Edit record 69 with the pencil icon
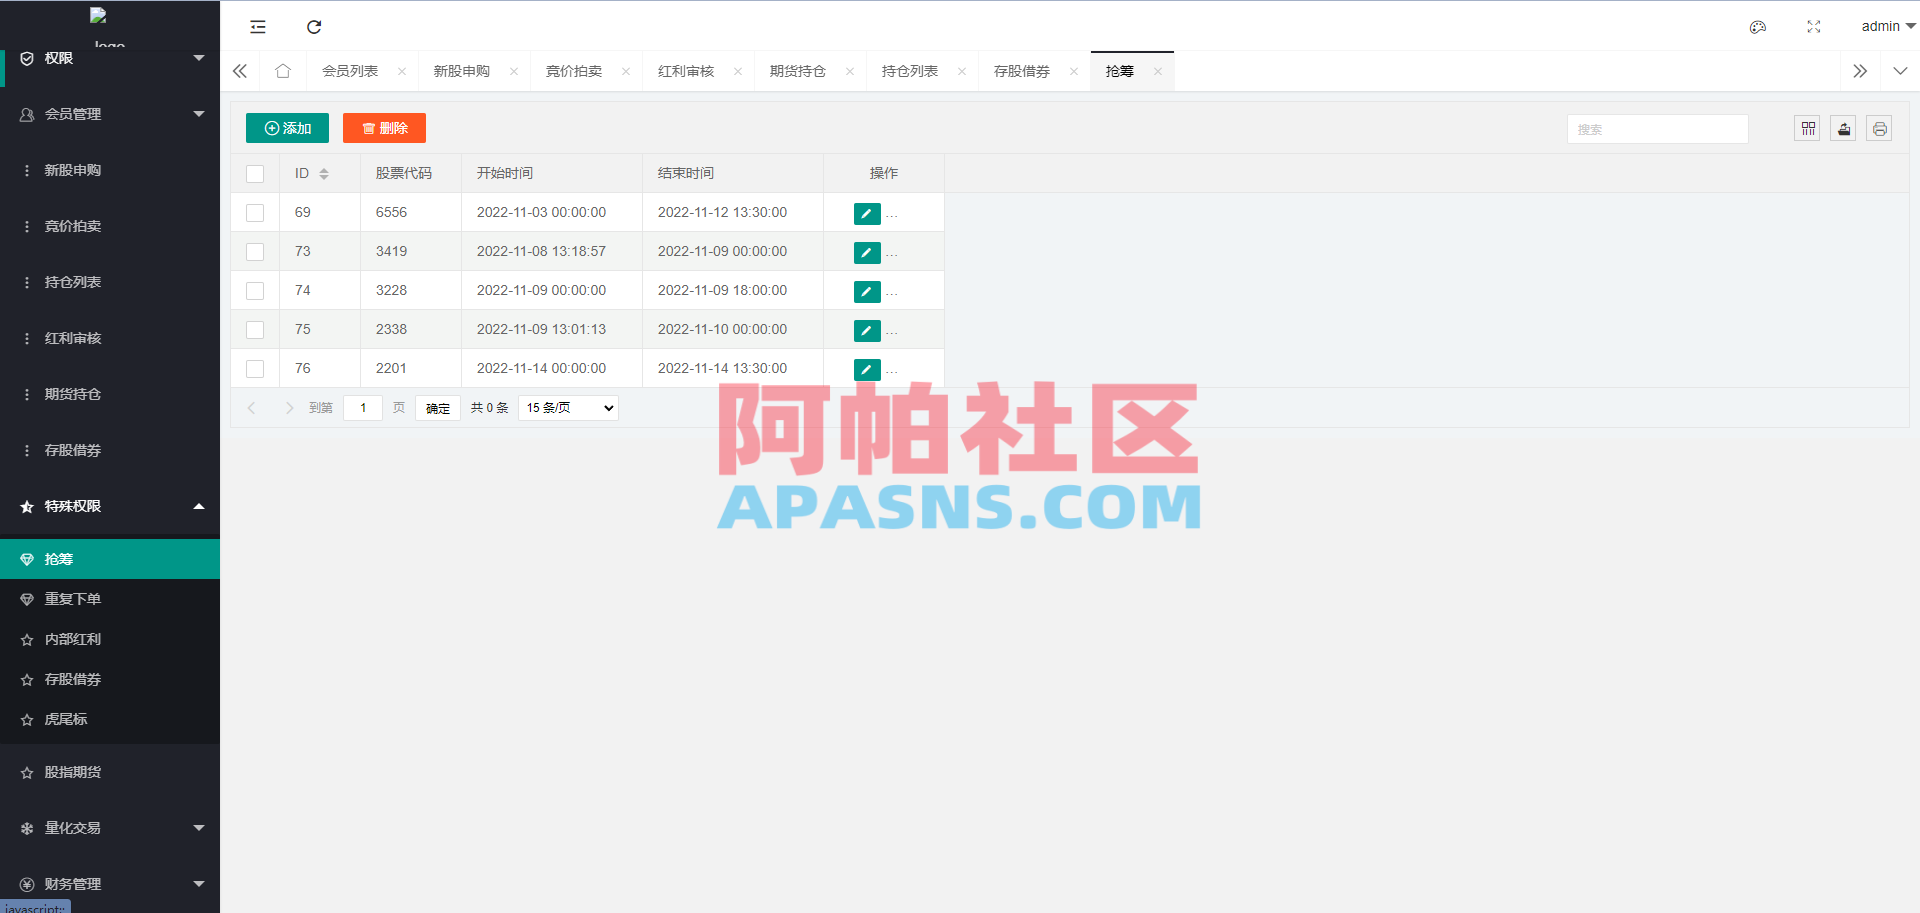The image size is (1920, 913). (866, 213)
